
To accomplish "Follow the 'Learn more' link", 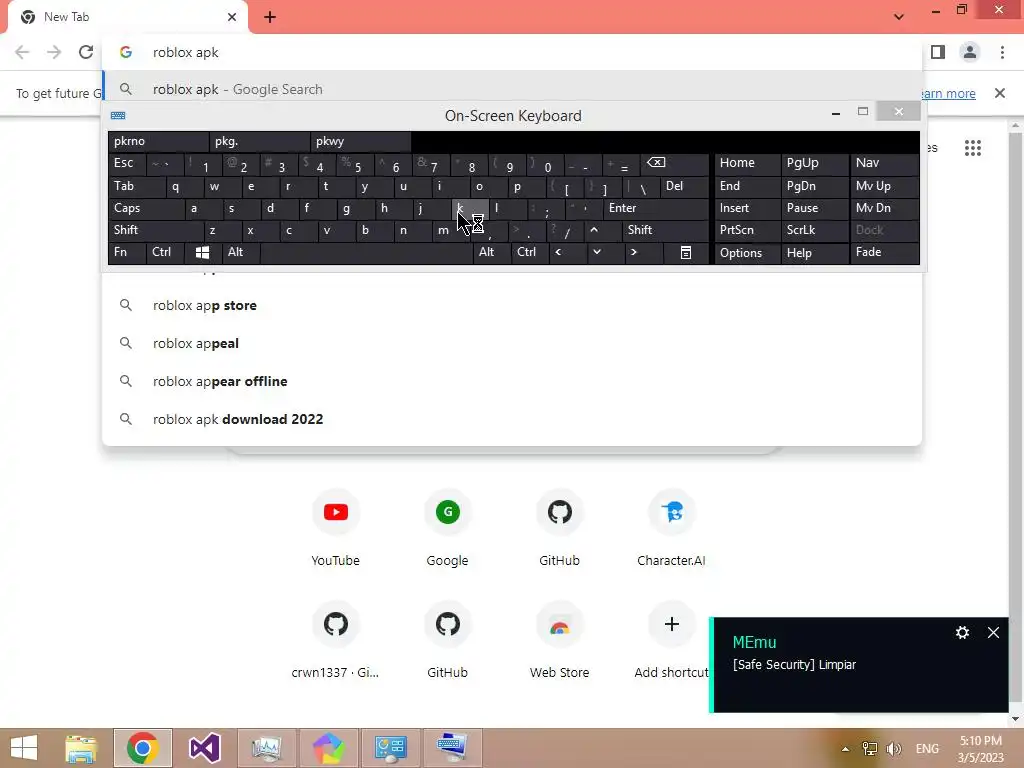I will pyautogui.click(x=948, y=93).
